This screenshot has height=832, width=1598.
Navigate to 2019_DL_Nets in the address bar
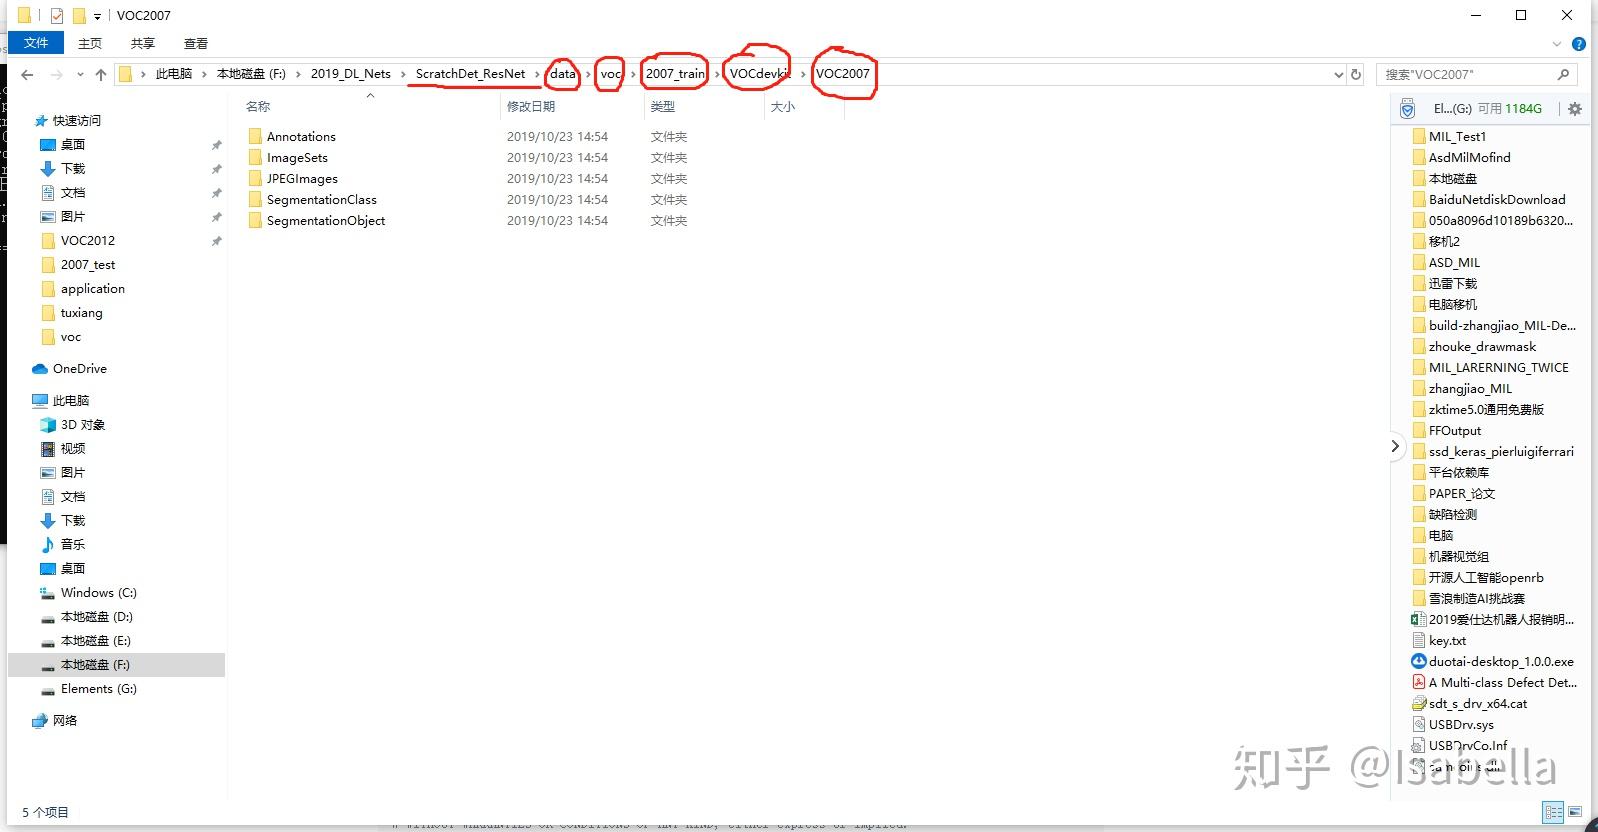351,74
